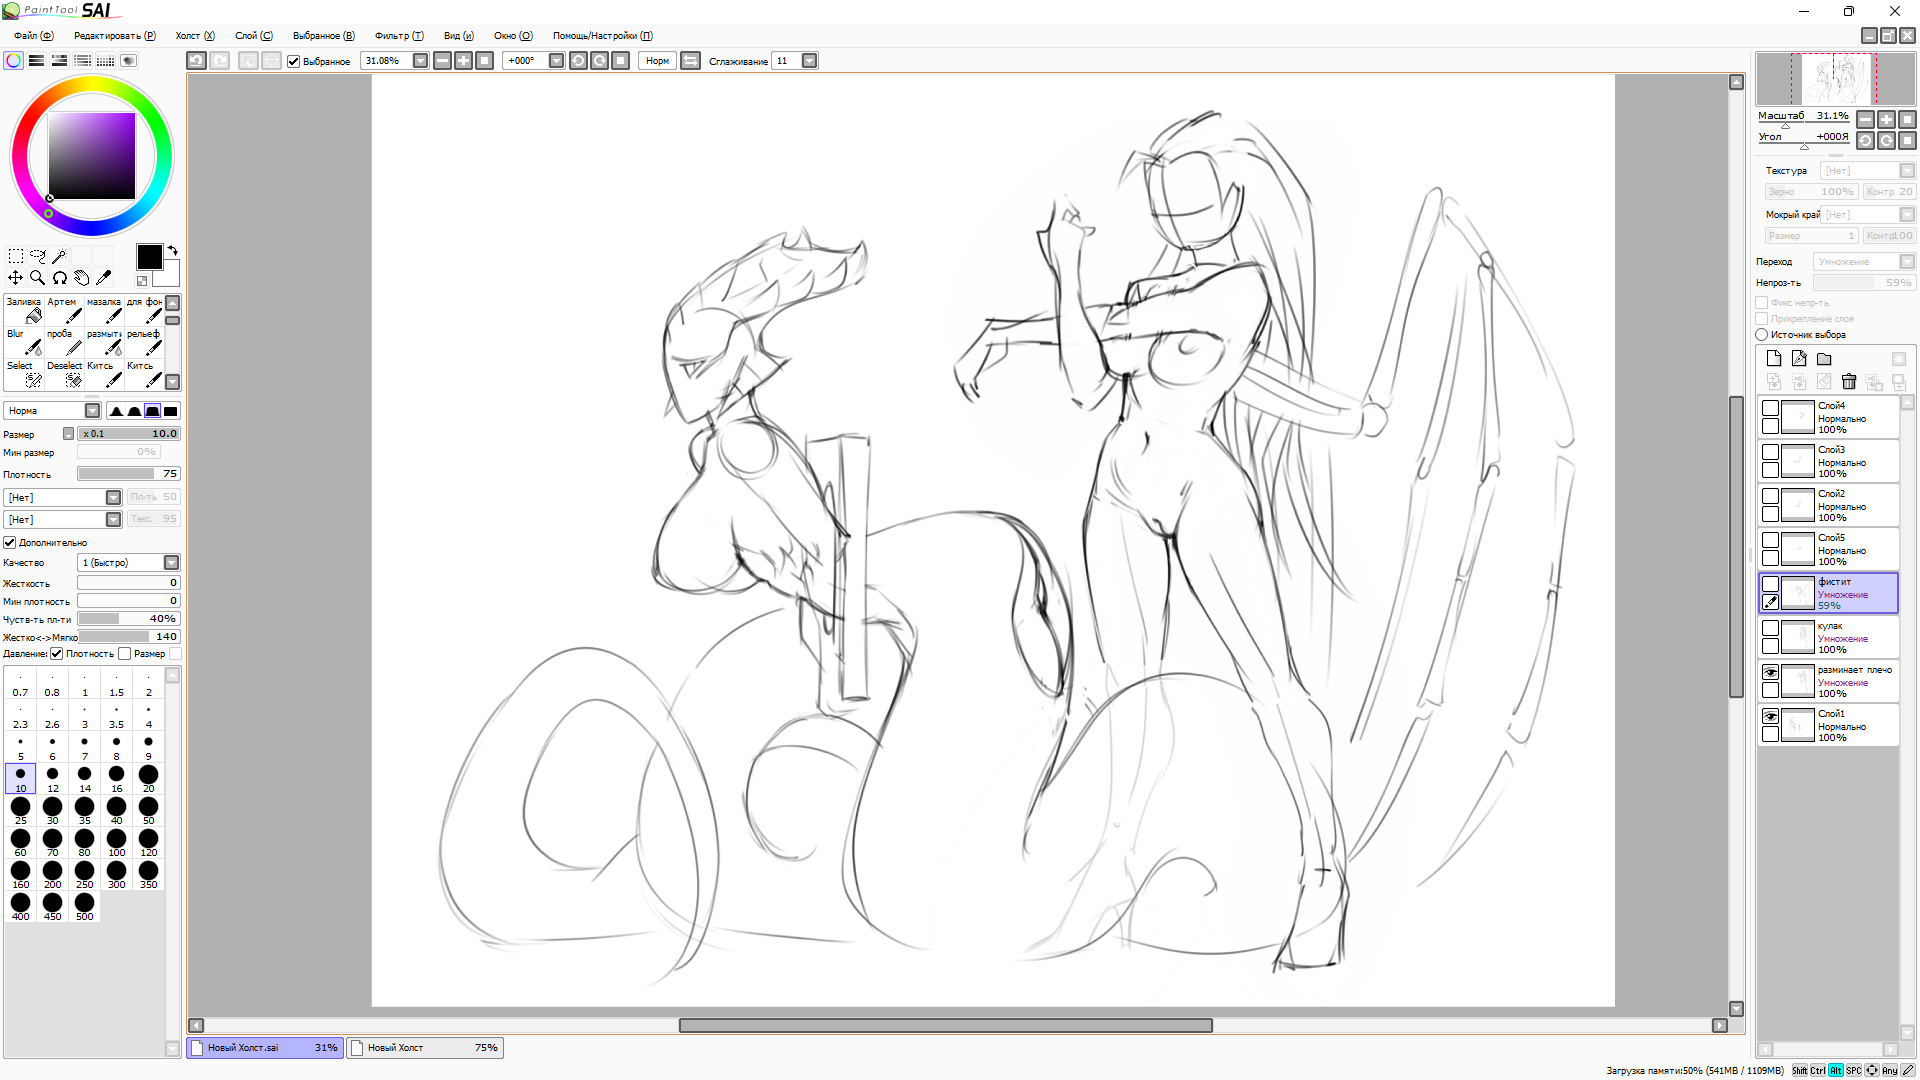Open the Переход blending mode dropdown
Viewport: 1920px width, 1080px height.
point(1907,262)
